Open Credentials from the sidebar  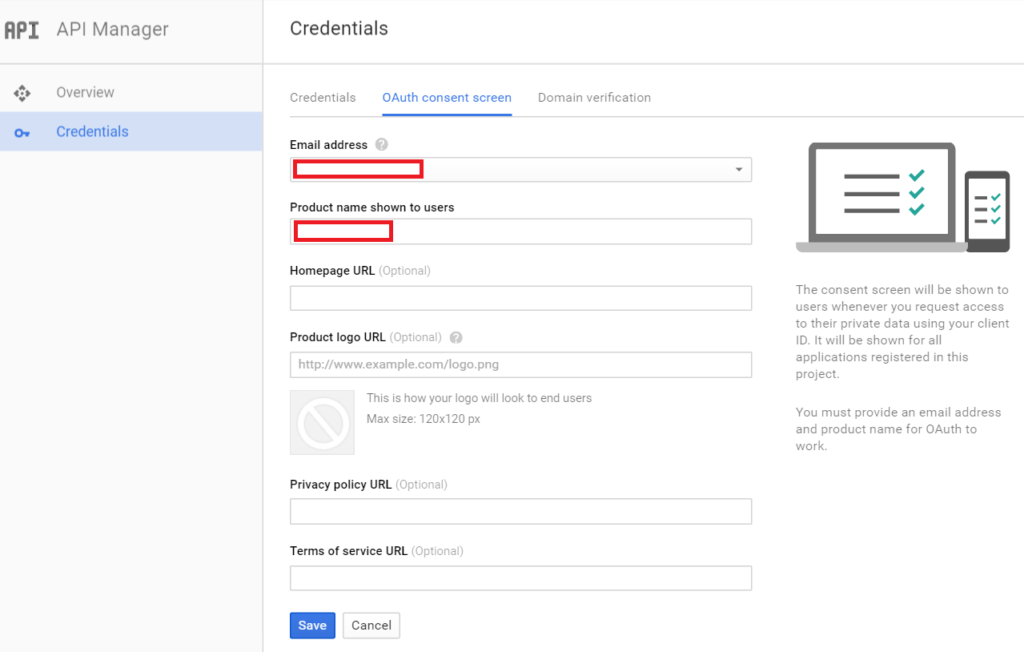[x=92, y=131]
